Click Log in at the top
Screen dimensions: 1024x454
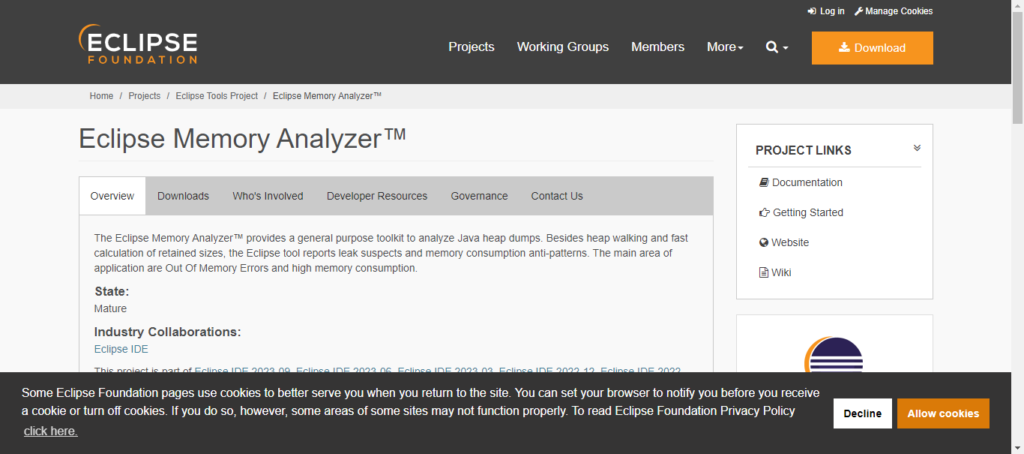(826, 11)
